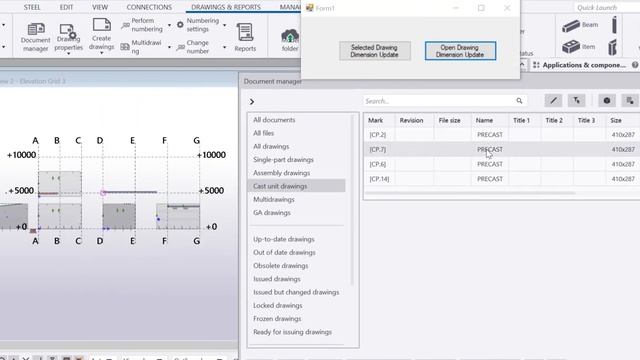640x360 pixels.
Task: Select the Beam tool icon
Action: click(x=571, y=26)
